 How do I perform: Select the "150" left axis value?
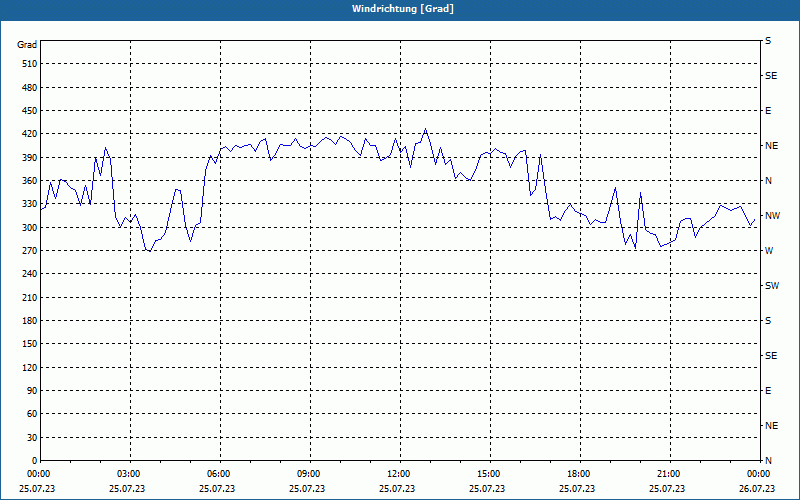coord(30,344)
